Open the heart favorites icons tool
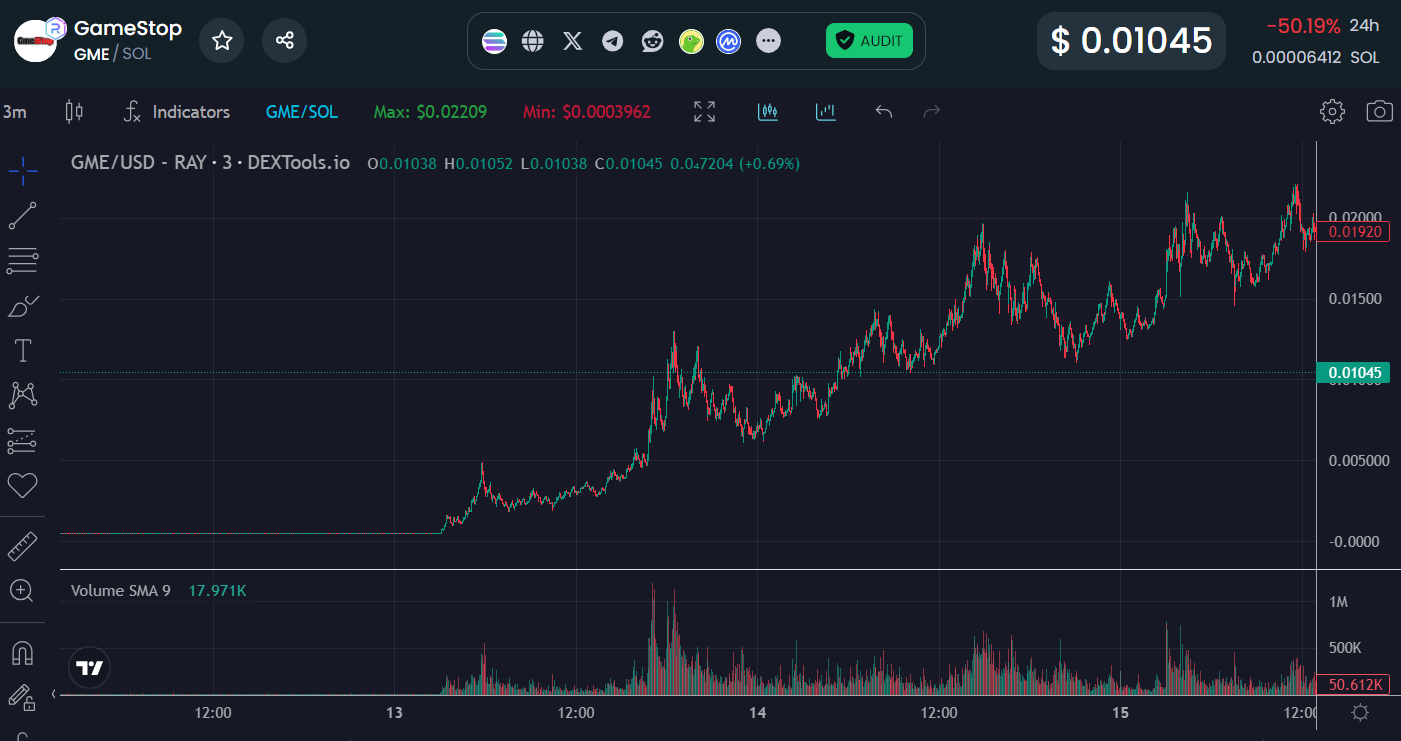This screenshot has width=1401, height=741. tap(23, 486)
